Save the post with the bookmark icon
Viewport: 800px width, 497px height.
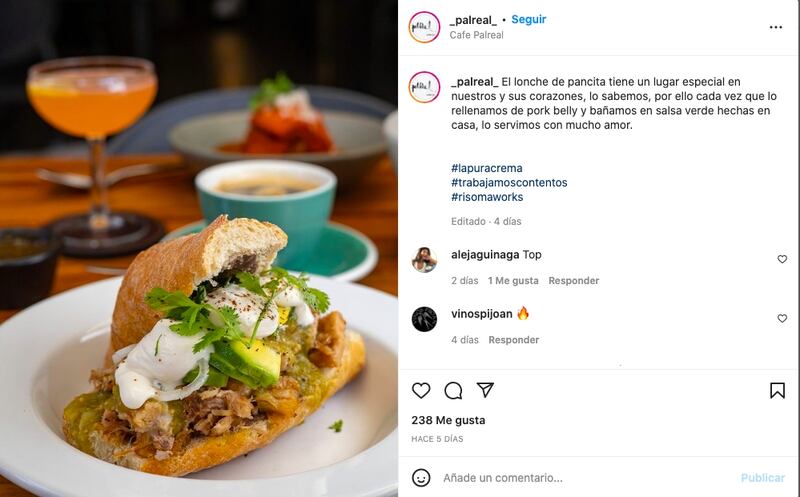pos(777,390)
